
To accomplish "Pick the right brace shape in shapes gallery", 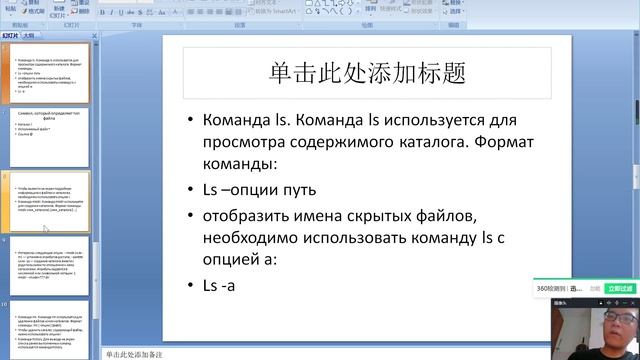I will pos(350,11).
